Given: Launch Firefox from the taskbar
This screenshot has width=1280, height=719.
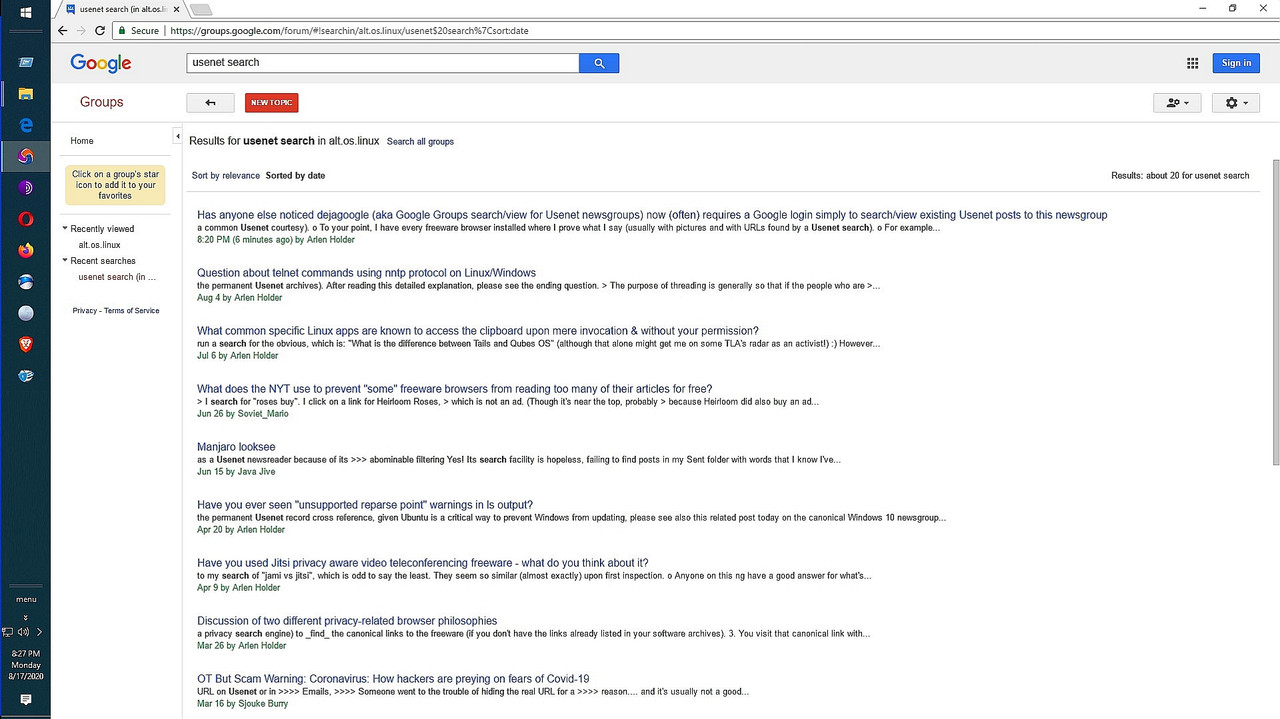Looking at the screenshot, I should [x=26, y=250].
